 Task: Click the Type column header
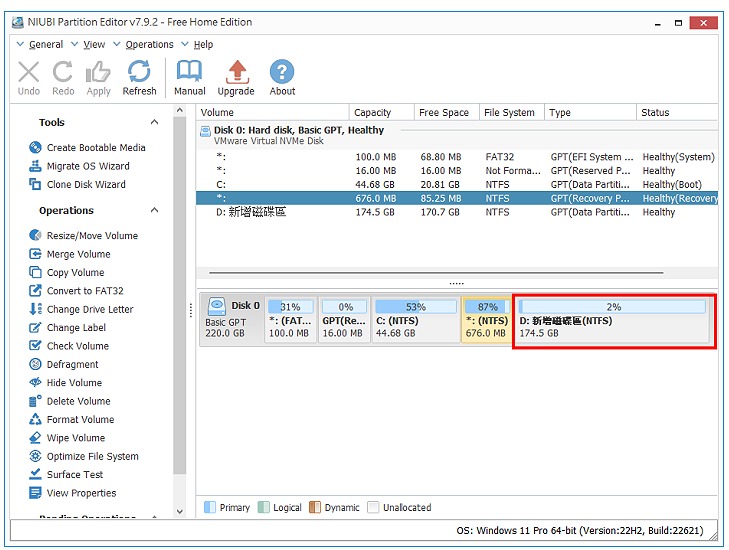590,113
